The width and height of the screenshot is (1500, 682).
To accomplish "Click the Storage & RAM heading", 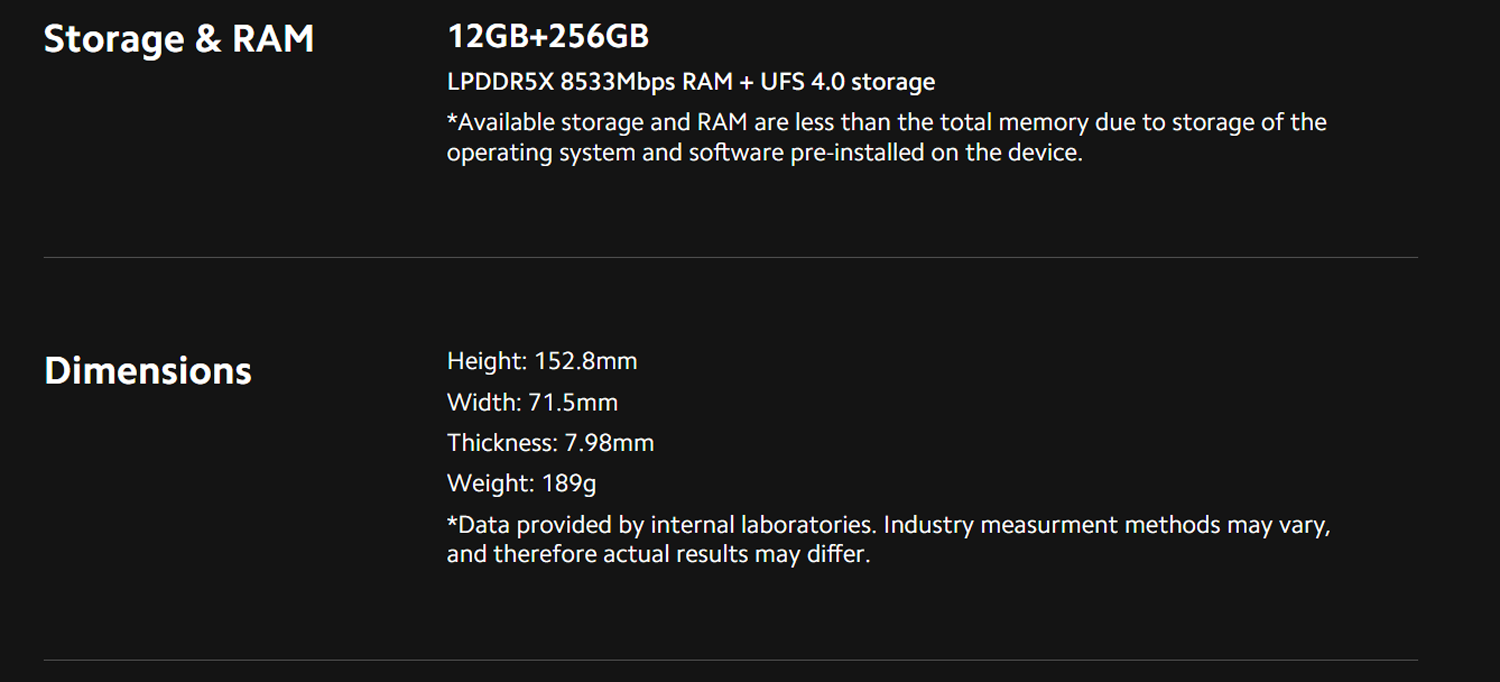I will (179, 39).
